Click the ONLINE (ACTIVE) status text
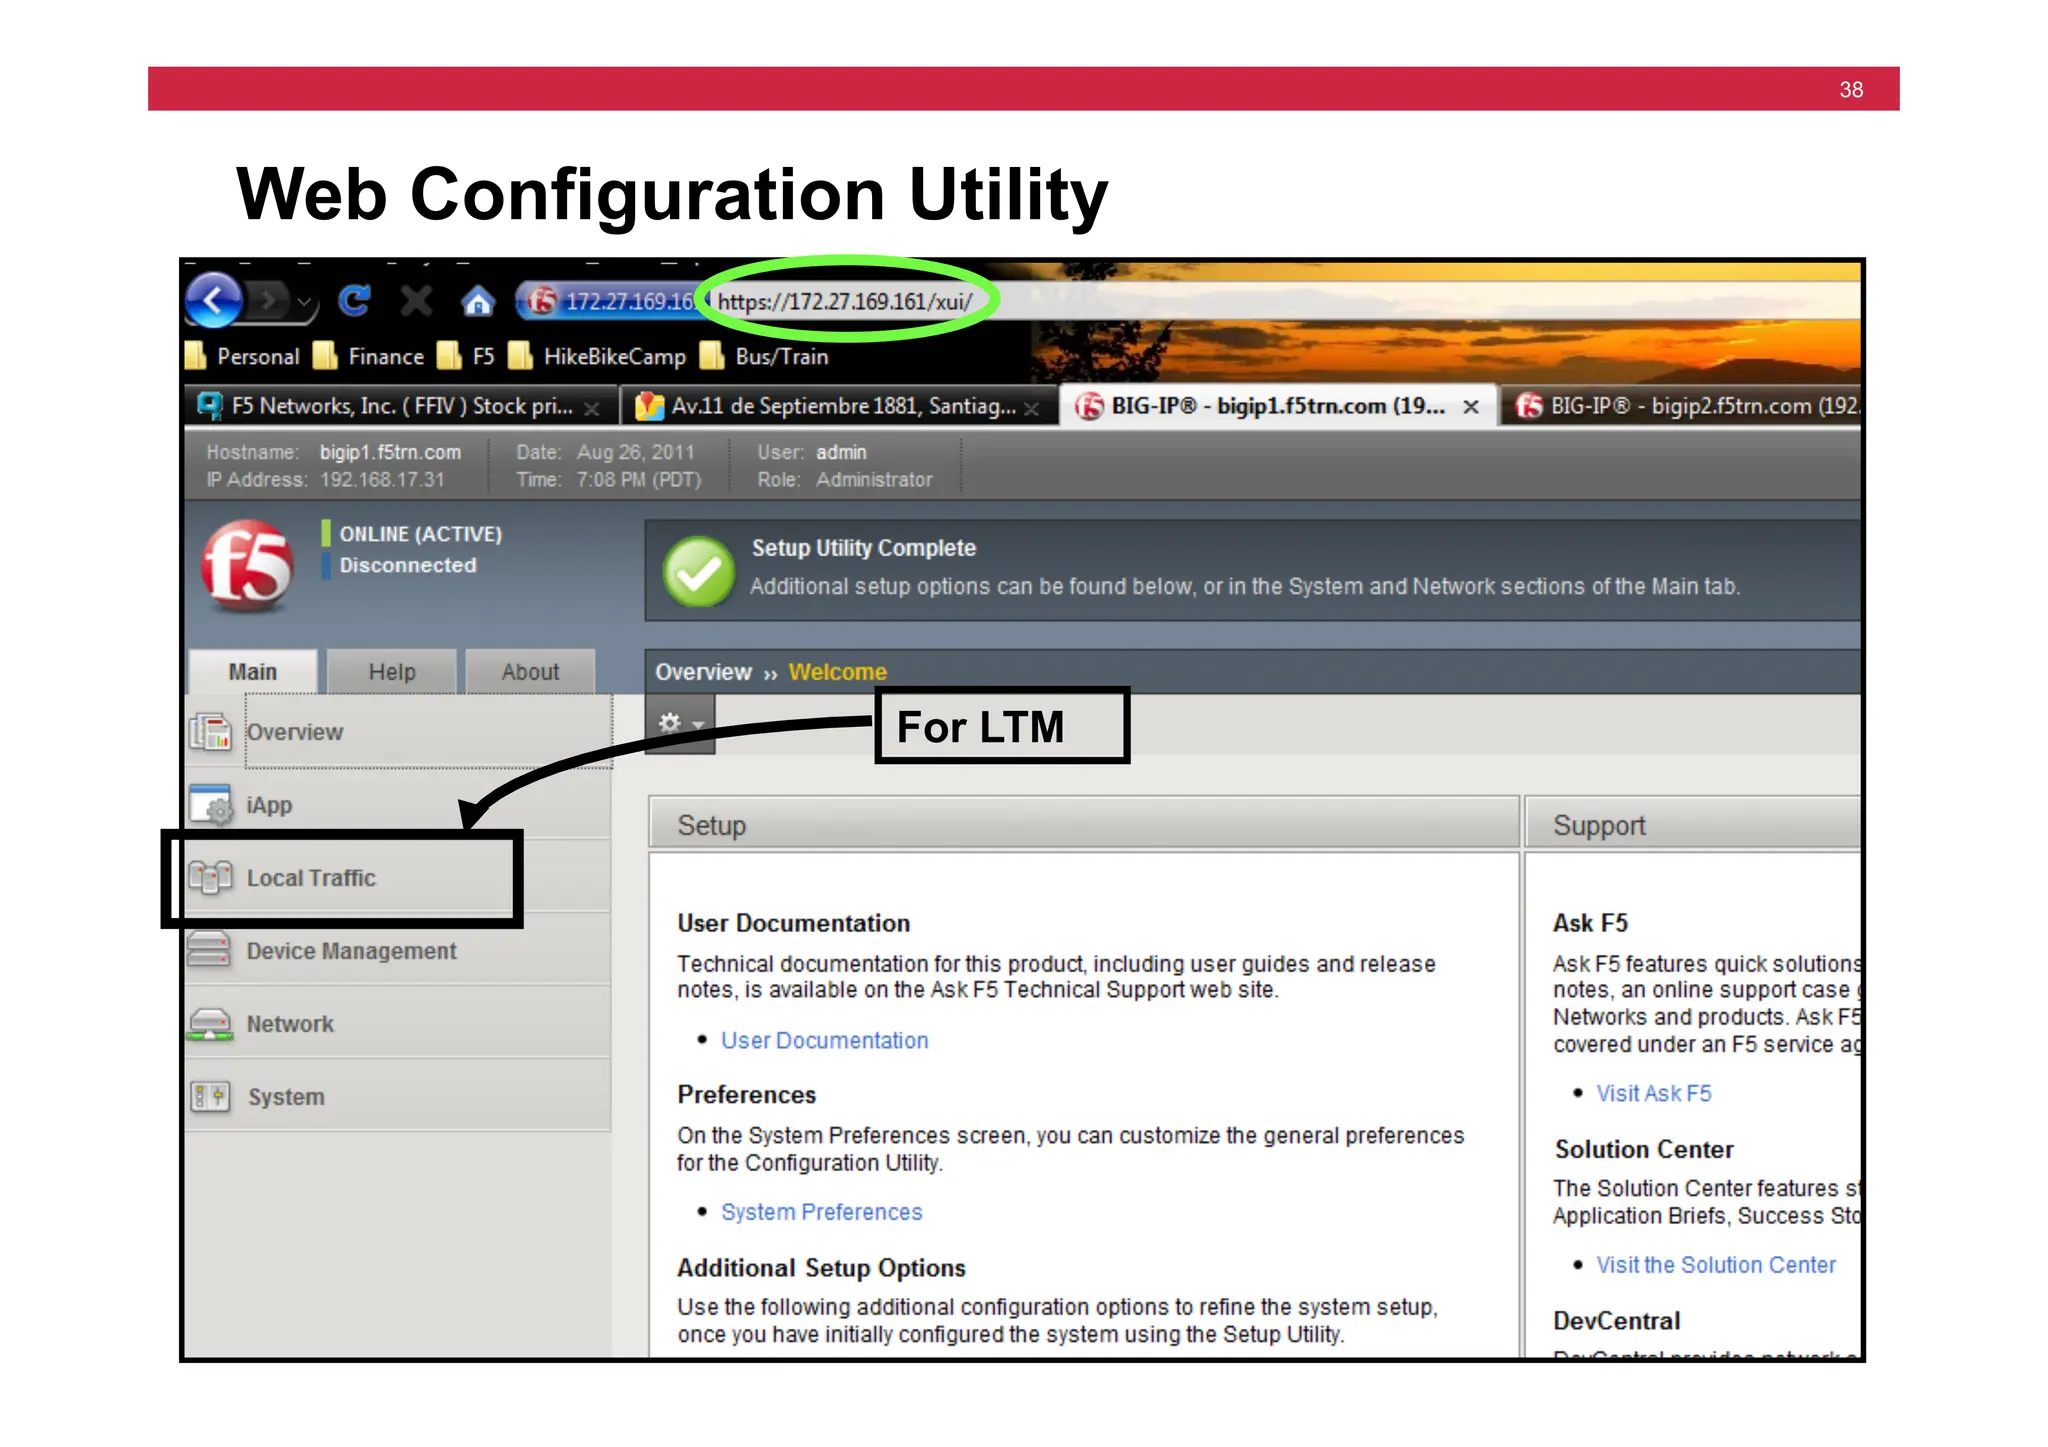The image size is (2048, 1447). click(x=421, y=534)
